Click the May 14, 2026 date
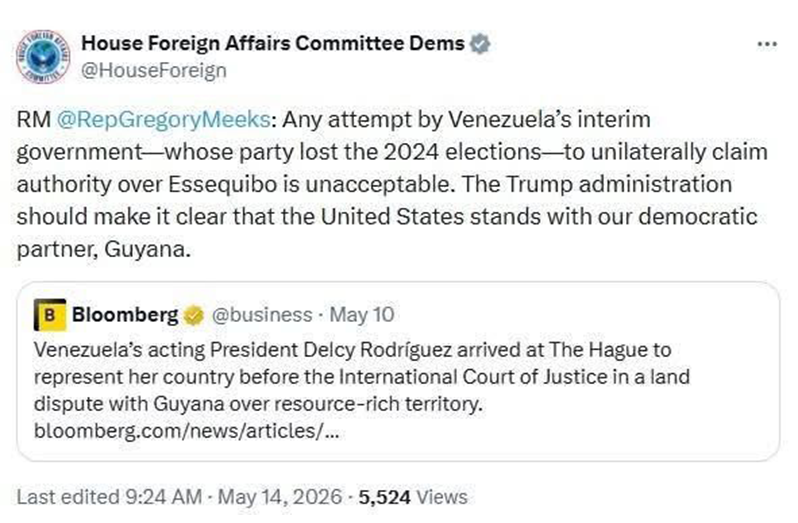The image size is (798, 523). tap(280, 497)
